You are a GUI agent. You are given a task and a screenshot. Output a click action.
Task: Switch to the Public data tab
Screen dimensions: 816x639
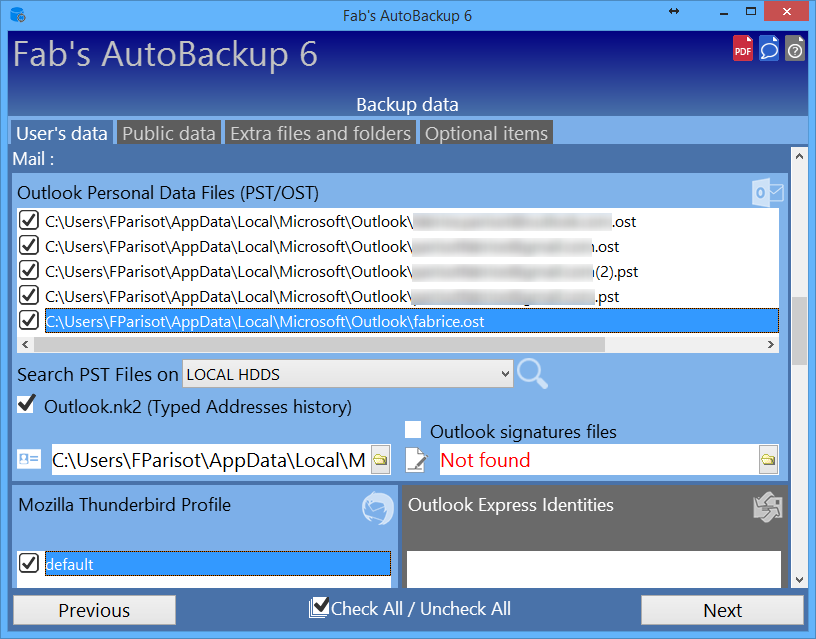(169, 133)
